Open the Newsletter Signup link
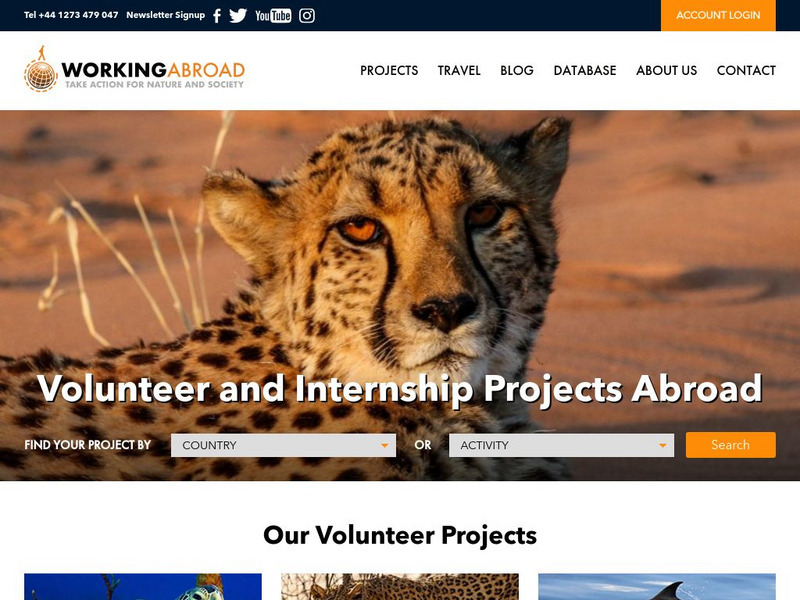The image size is (800, 600). (165, 15)
